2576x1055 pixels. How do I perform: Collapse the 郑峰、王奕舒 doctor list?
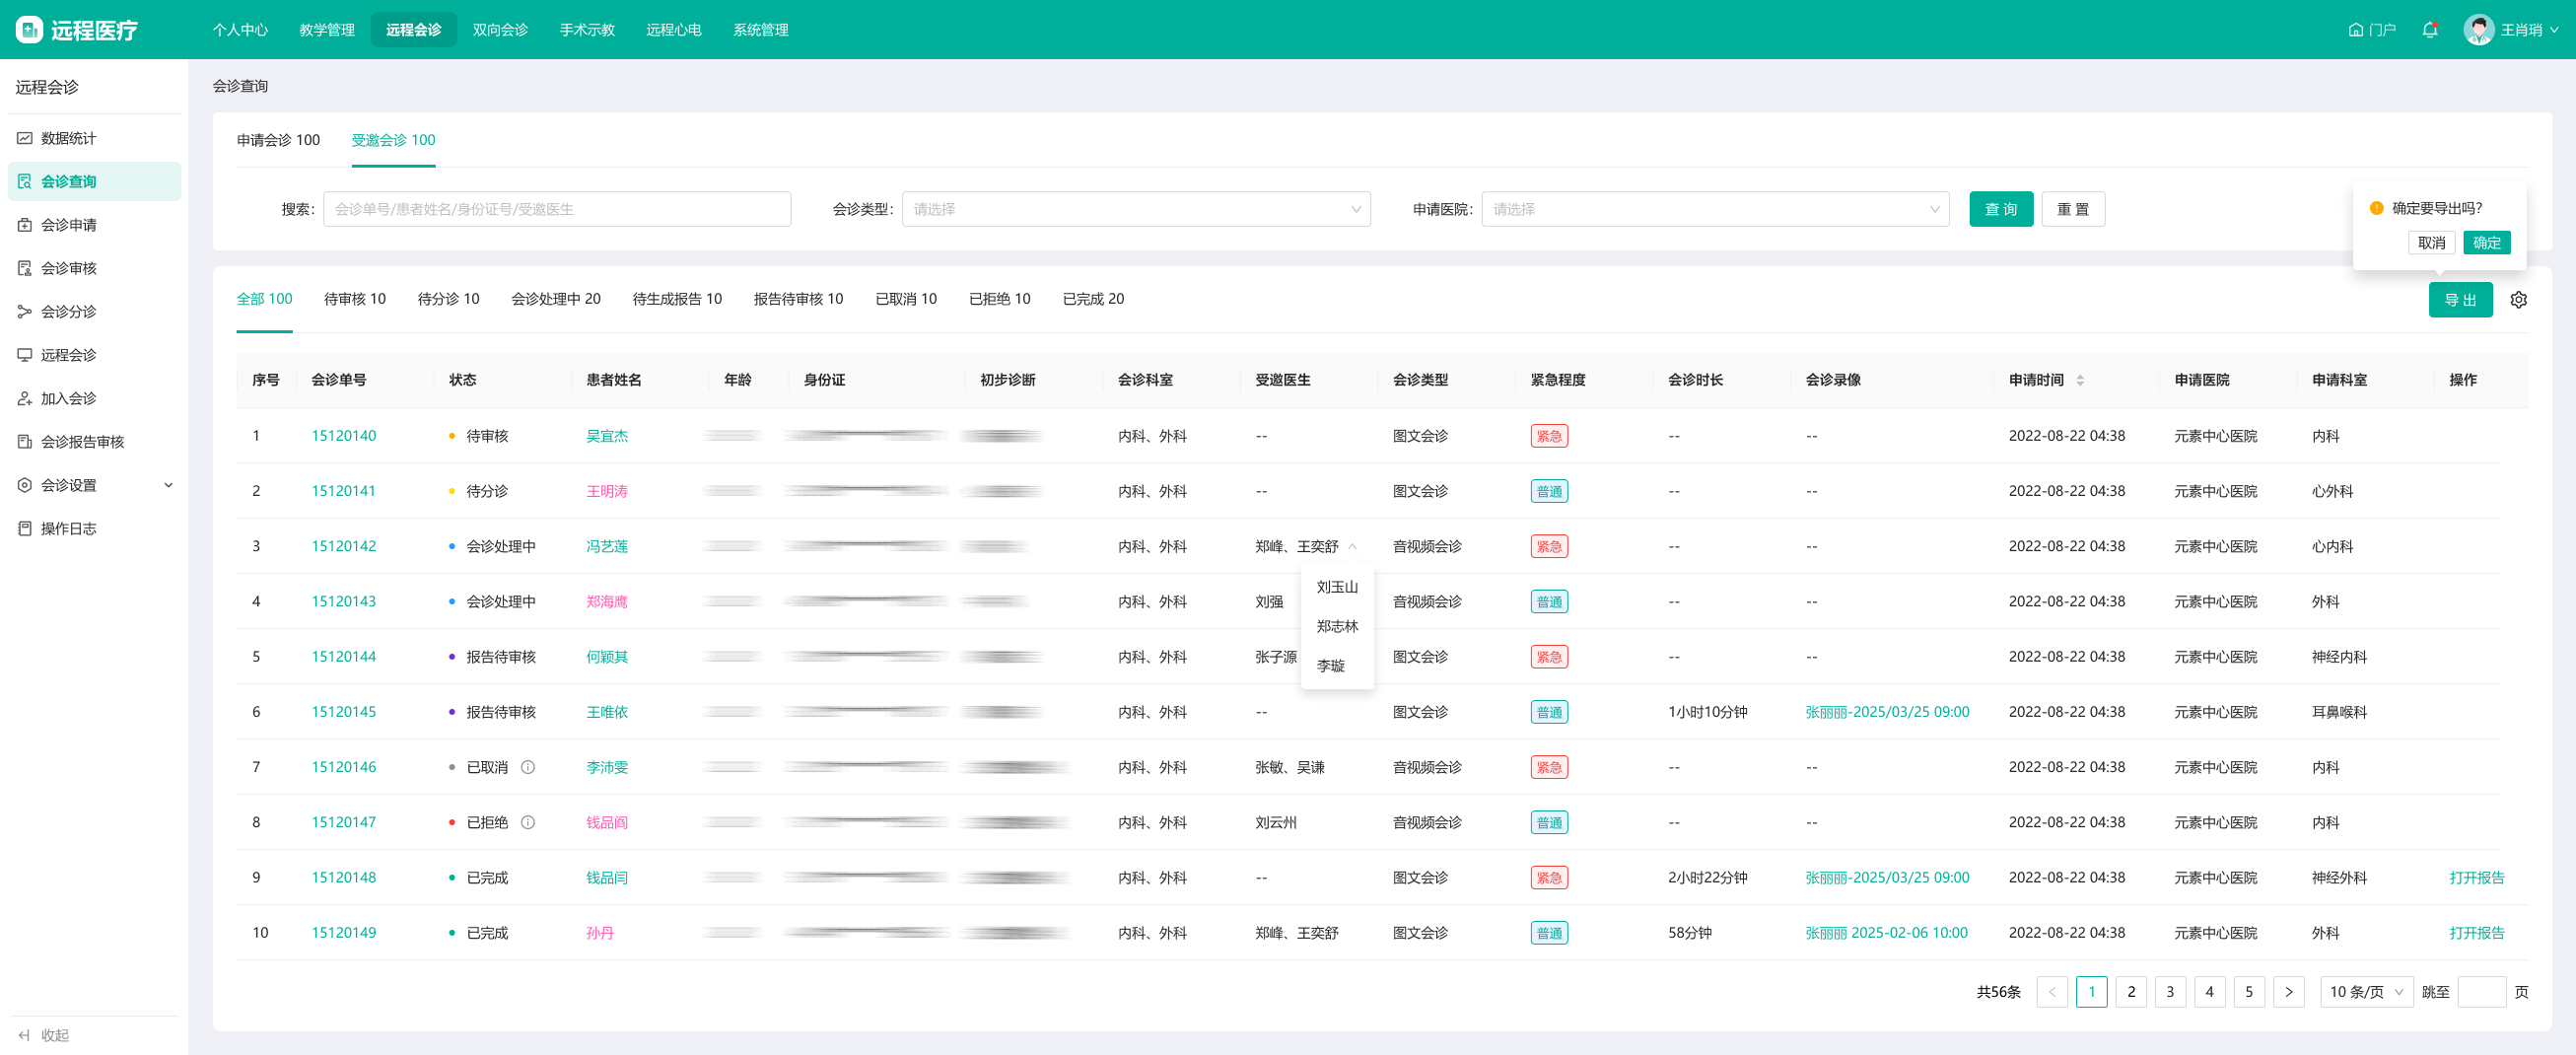pos(1352,546)
